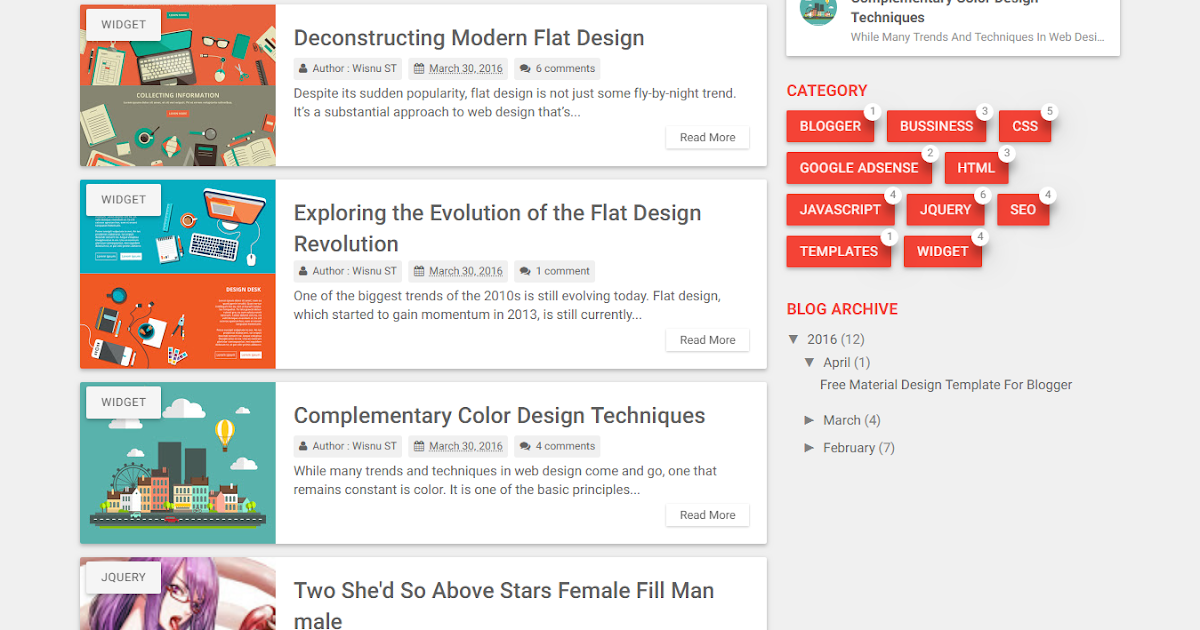Select the CSS category tag
Image resolution: width=1200 pixels, height=630 pixels.
coord(1025,126)
